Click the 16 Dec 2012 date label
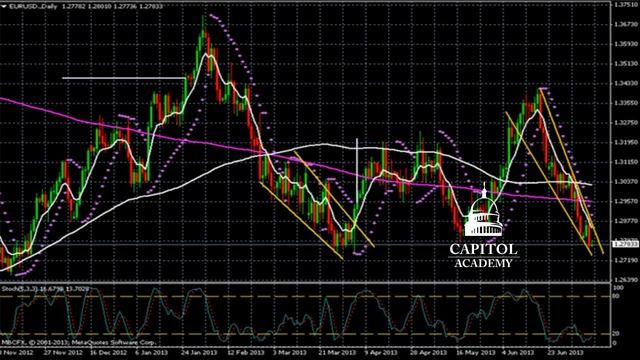Screen dimensions: 640x360 (x=108, y=353)
